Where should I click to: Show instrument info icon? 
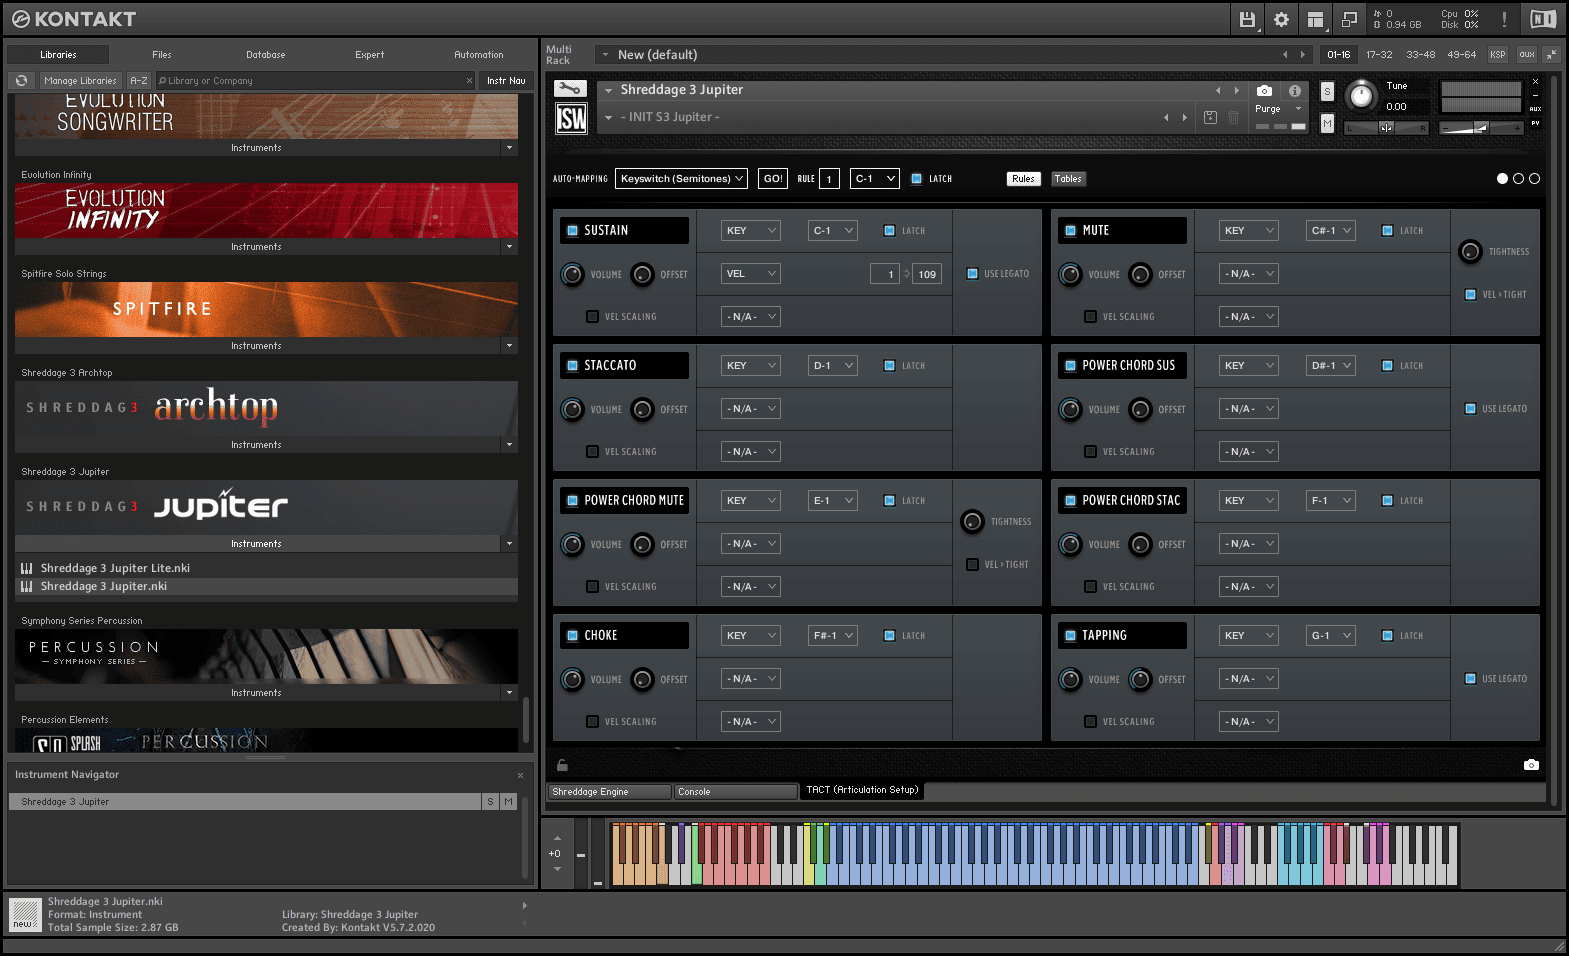pos(1295,90)
